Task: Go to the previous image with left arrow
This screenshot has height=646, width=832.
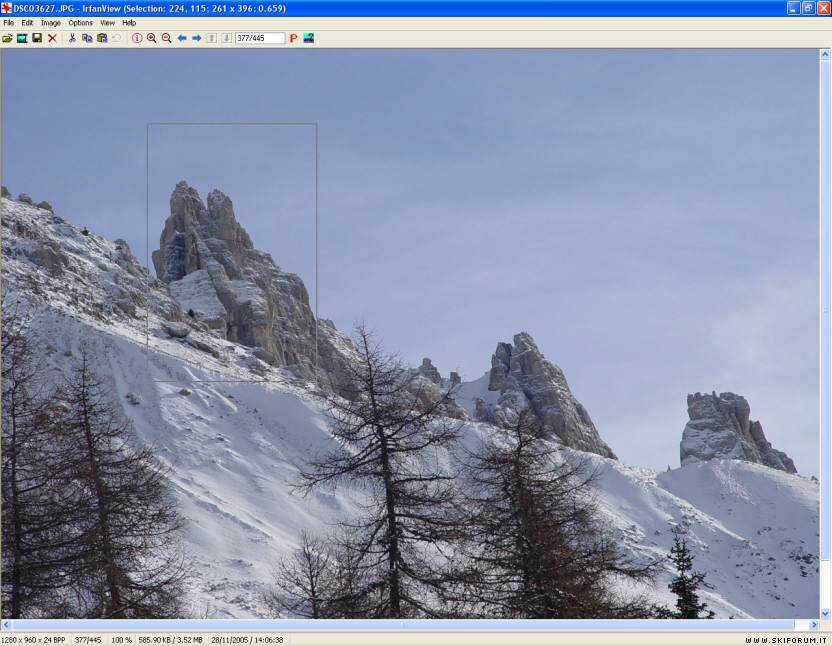Action: [182, 38]
